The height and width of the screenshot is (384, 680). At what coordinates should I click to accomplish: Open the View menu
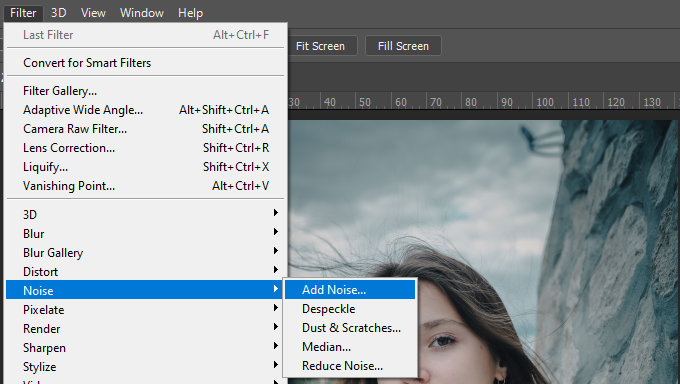tap(93, 13)
